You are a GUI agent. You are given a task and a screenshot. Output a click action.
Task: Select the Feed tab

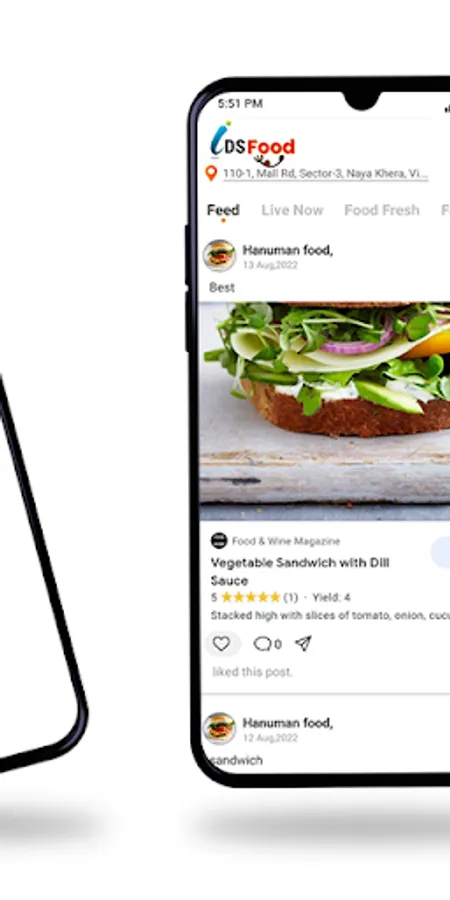point(223,210)
